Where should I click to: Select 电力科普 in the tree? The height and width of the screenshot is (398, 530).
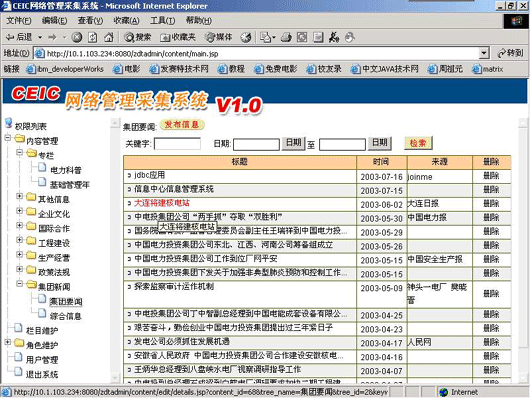pyautogui.click(x=66, y=170)
